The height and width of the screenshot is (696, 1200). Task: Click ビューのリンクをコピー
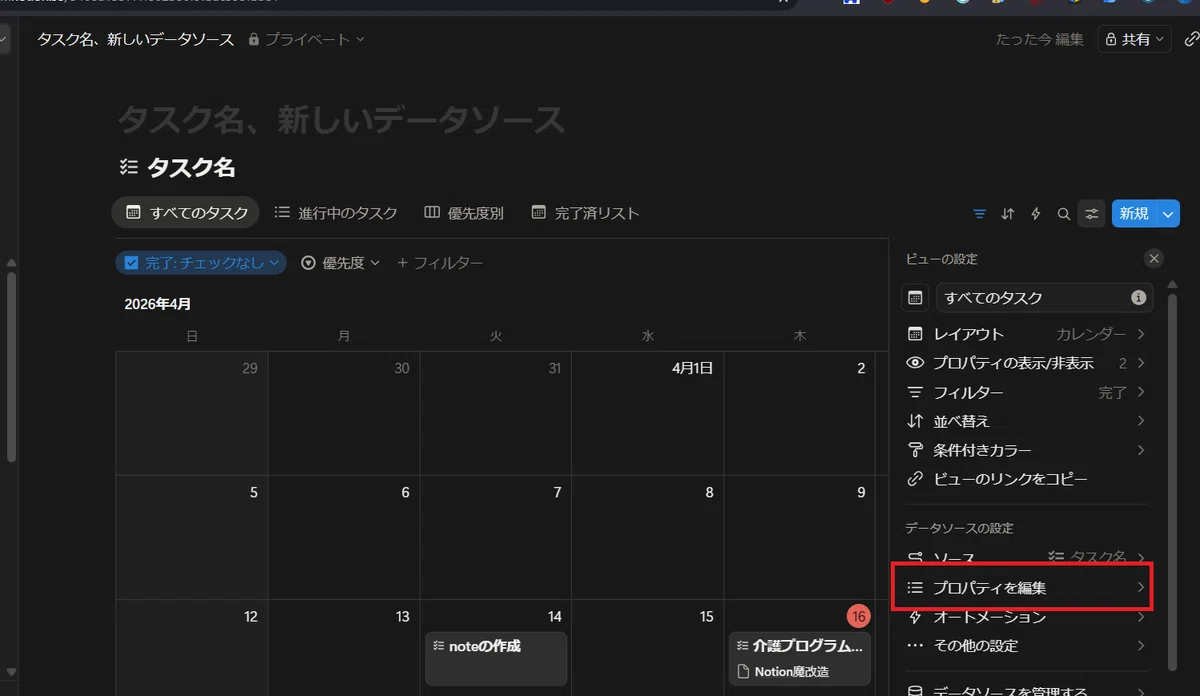[x=1026, y=479]
